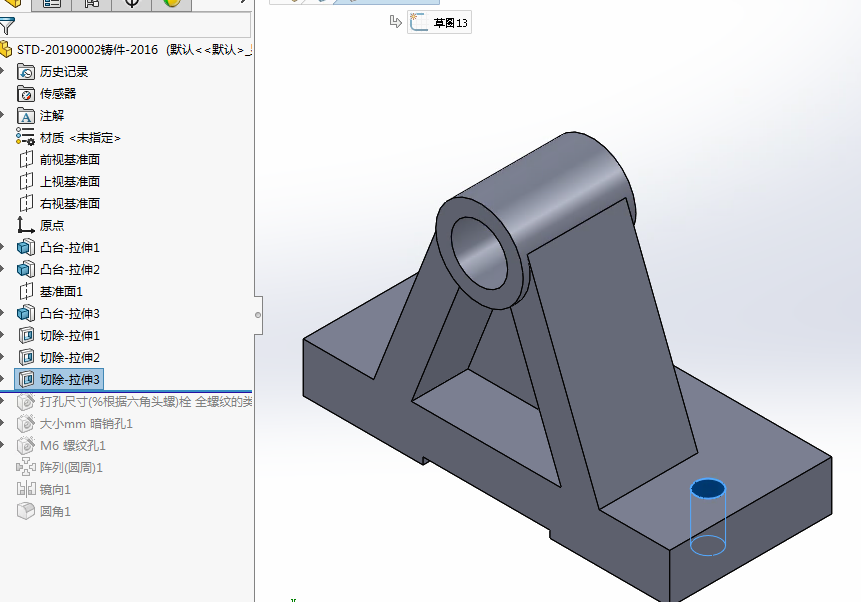Click the 草图13 breadcrumb label
861x602 pixels.
pos(450,23)
